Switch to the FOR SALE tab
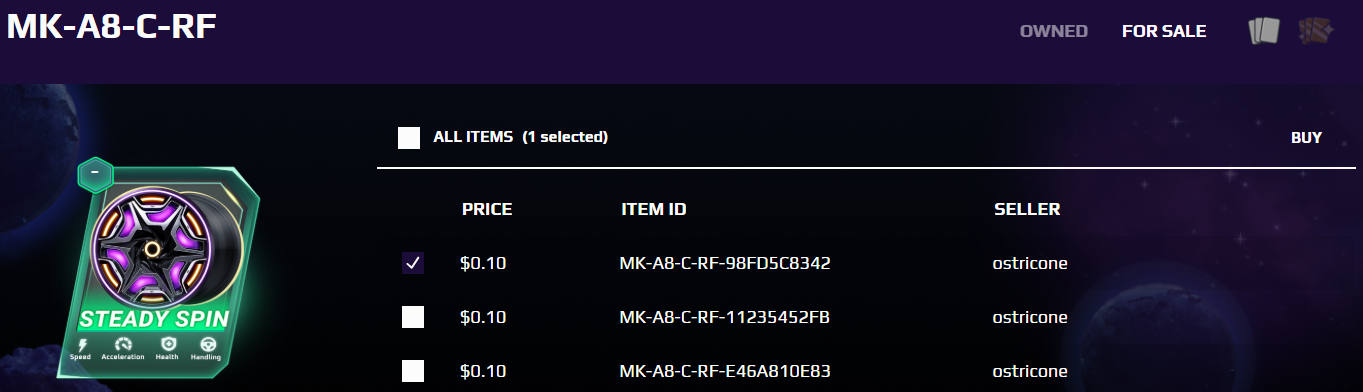Image resolution: width=1363 pixels, height=392 pixels. 1164,31
